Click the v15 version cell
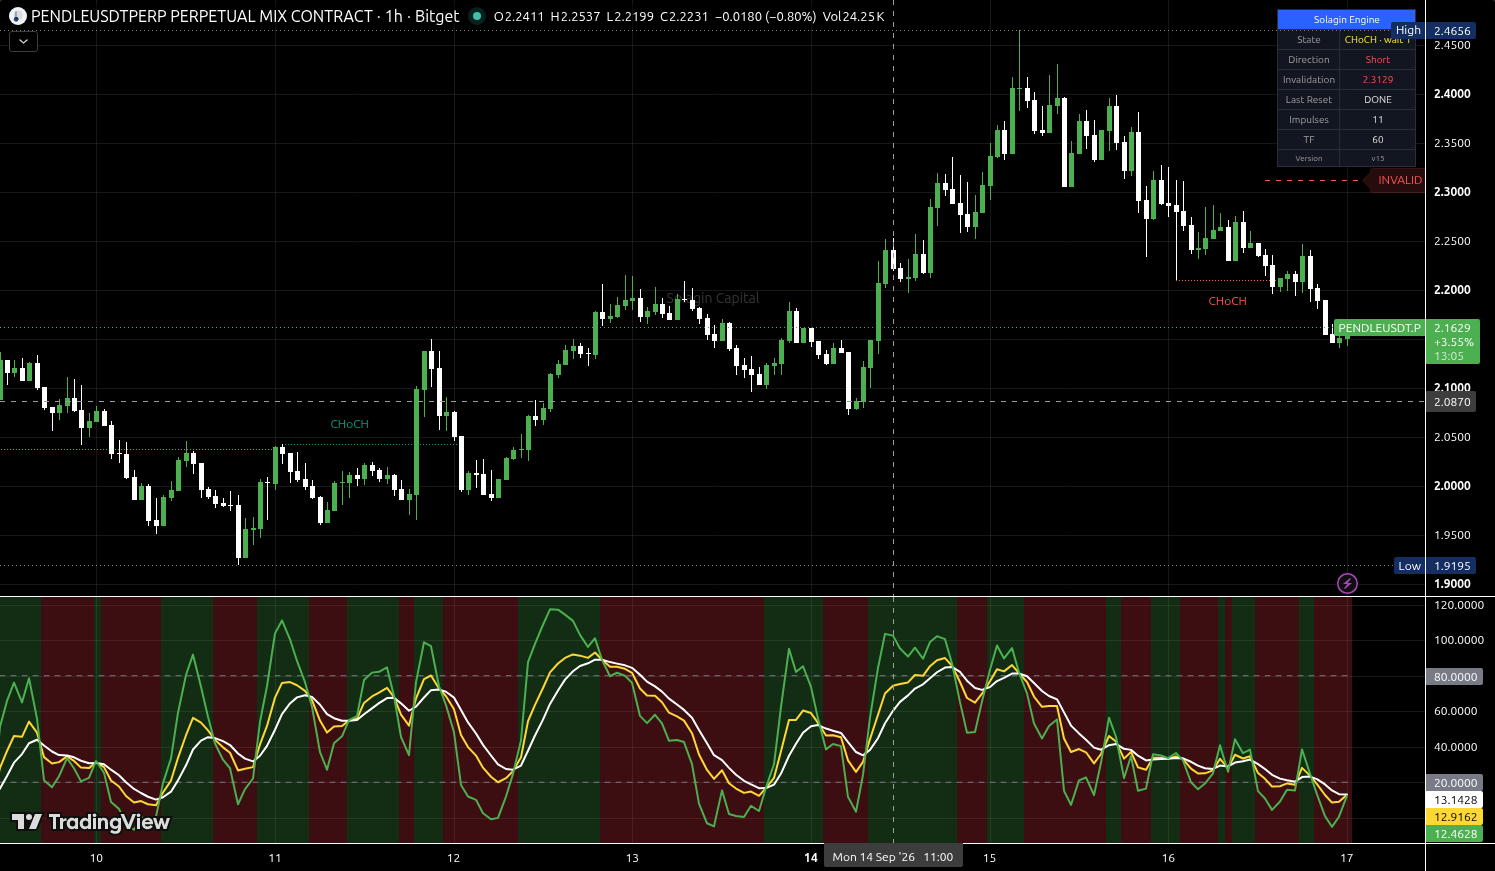Screen dimensions: 1495x871 [x=1377, y=158]
